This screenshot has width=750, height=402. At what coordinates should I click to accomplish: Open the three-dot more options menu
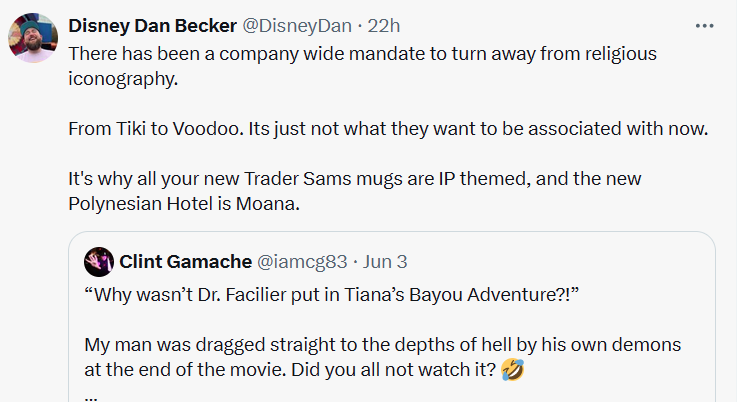(x=704, y=26)
